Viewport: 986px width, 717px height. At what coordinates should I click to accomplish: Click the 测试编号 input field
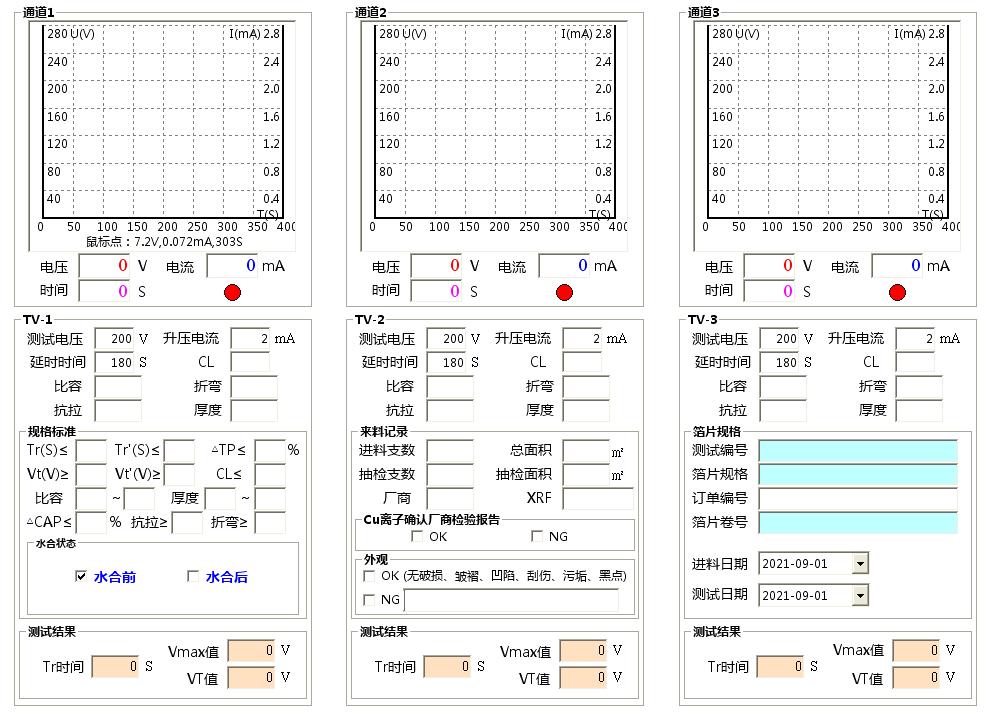[858, 450]
